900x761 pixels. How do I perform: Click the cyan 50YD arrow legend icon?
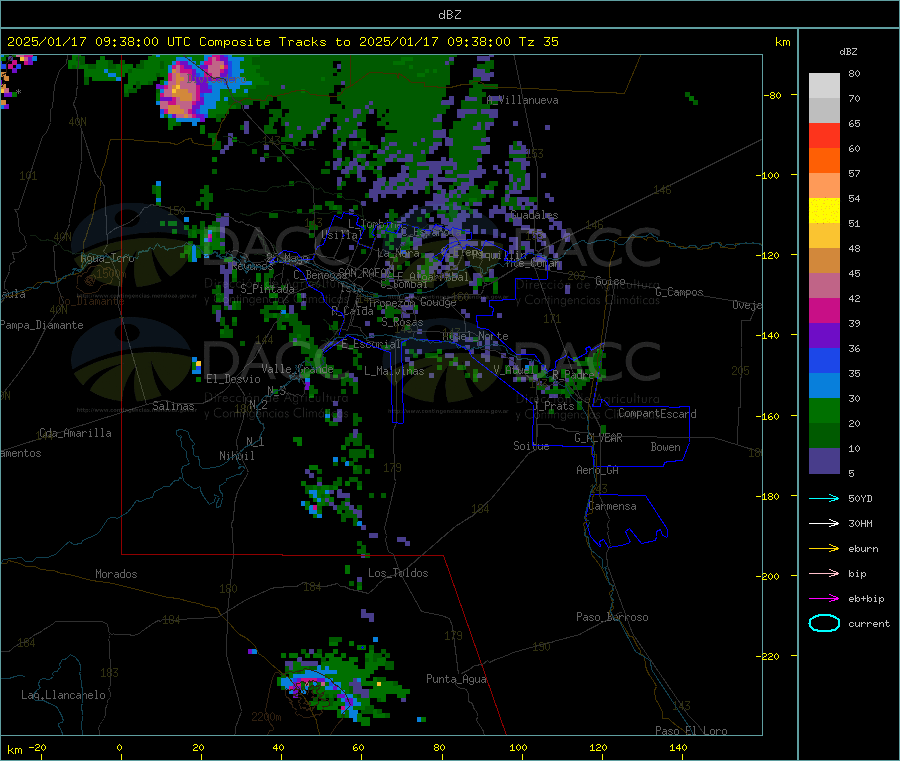point(824,498)
